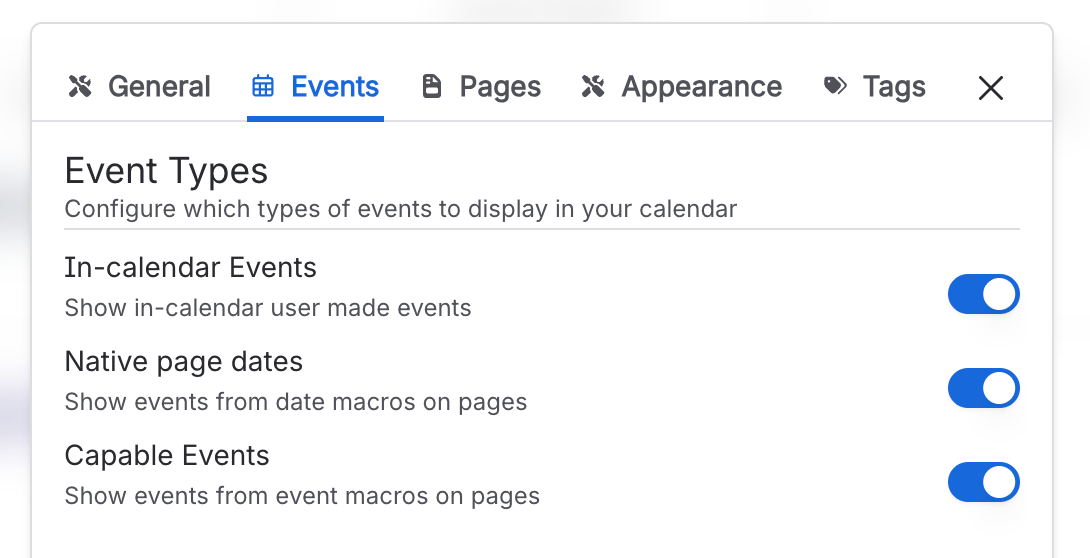Click the calendar icon beside Events
This screenshot has height=558, width=1090.
(263, 87)
